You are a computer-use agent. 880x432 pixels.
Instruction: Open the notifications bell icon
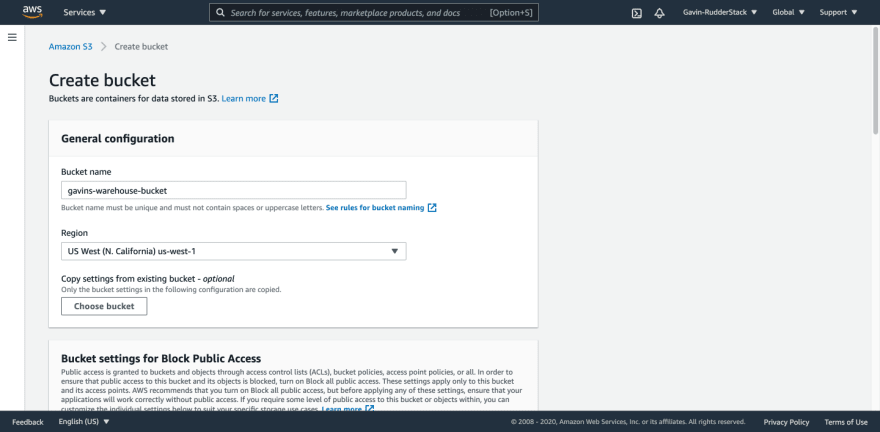659,13
